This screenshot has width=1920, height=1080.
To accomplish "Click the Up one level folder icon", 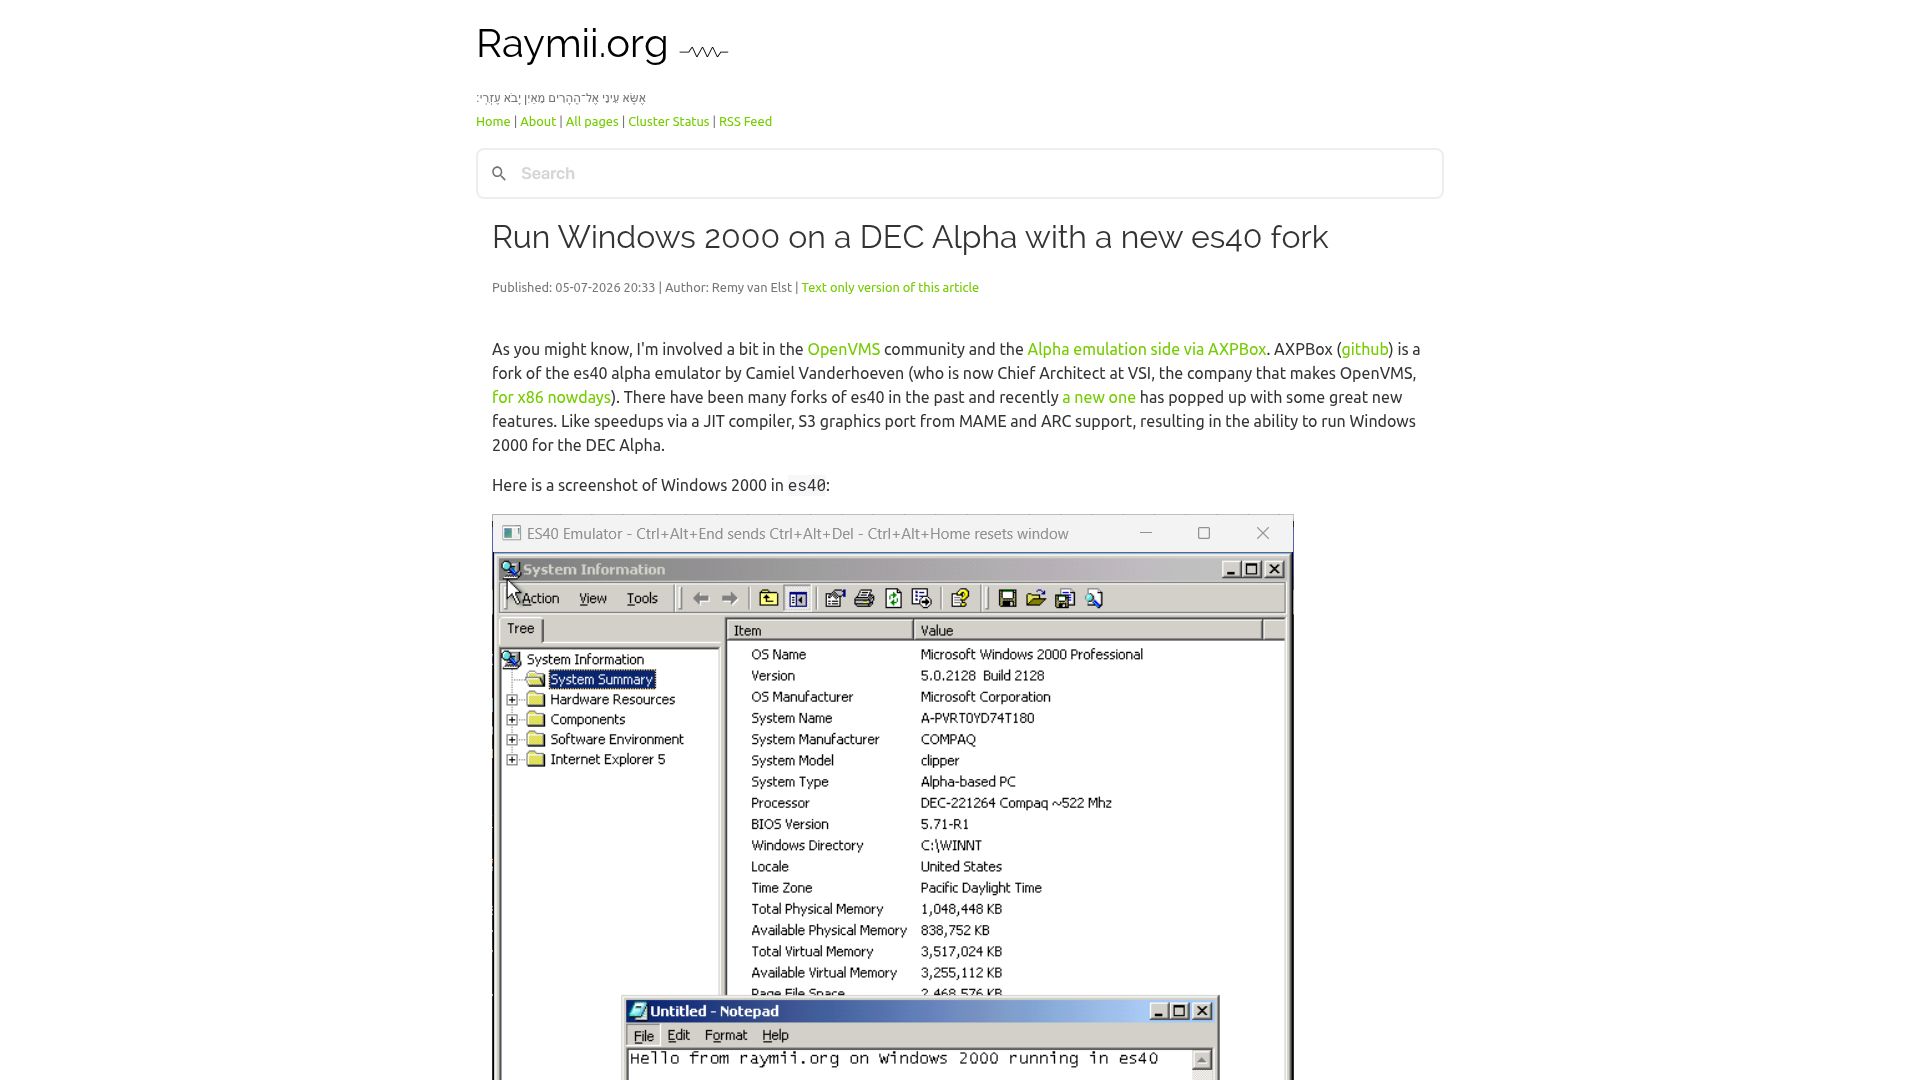I will click(768, 599).
